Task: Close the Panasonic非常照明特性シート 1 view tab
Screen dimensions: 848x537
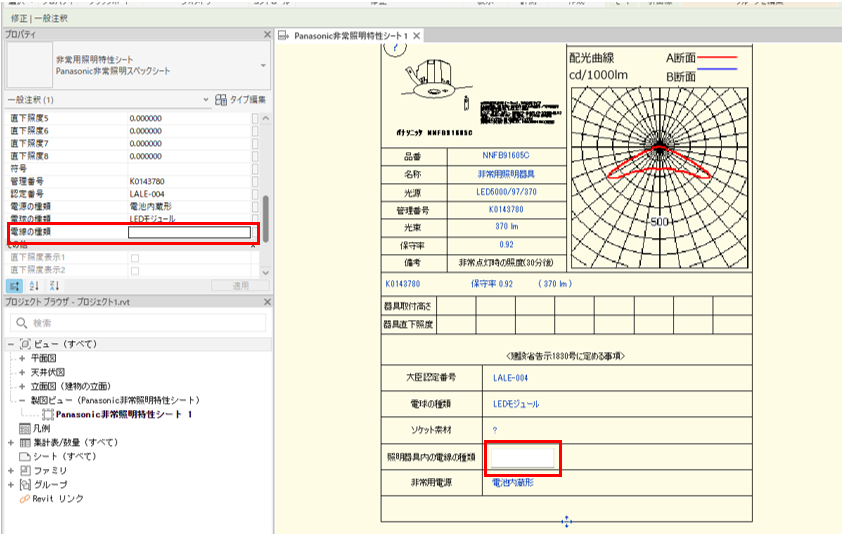Action: pyautogui.click(x=418, y=36)
